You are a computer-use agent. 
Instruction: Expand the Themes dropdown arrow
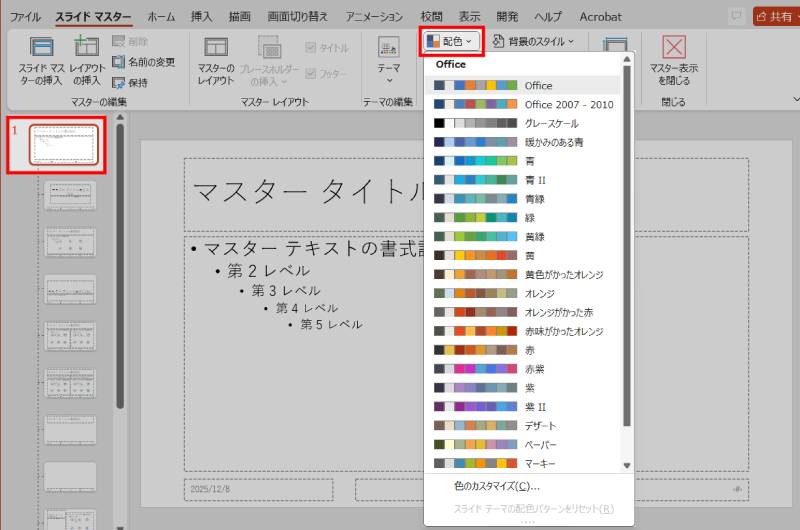click(x=389, y=81)
